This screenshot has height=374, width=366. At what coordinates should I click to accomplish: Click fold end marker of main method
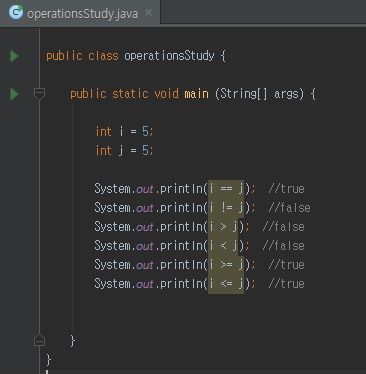tap(39, 340)
